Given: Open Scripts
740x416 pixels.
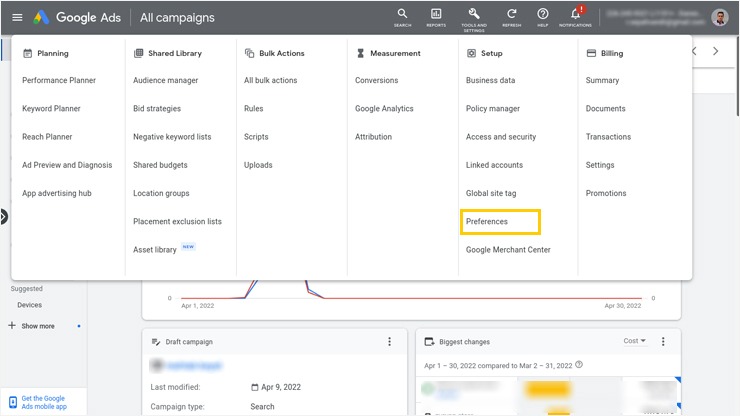Looking at the screenshot, I should coord(256,137).
